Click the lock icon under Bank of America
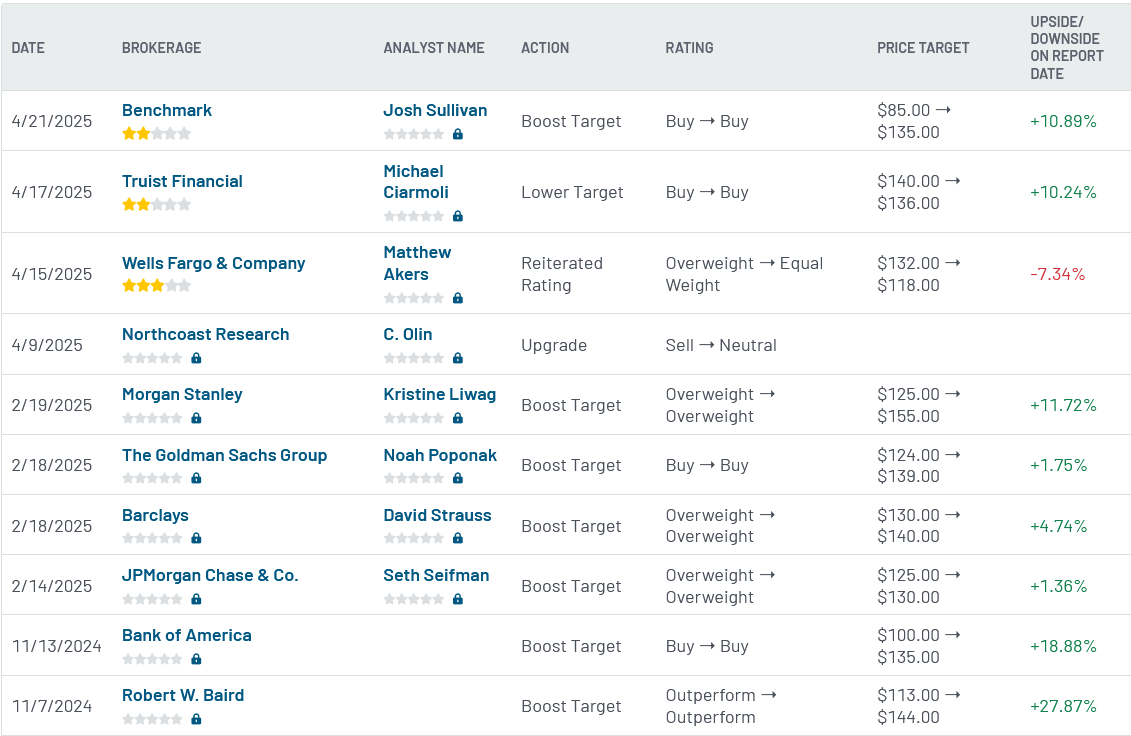Viewport: 1131px width, 736px height. point(196,659)
